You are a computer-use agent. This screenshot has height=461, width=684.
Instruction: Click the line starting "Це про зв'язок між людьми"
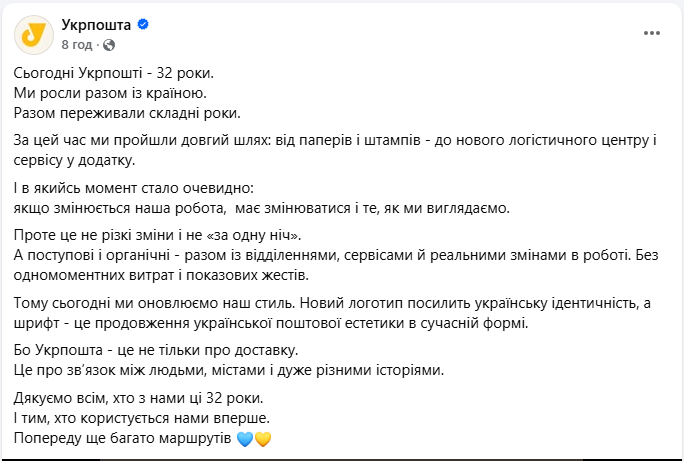pos(228,370)
